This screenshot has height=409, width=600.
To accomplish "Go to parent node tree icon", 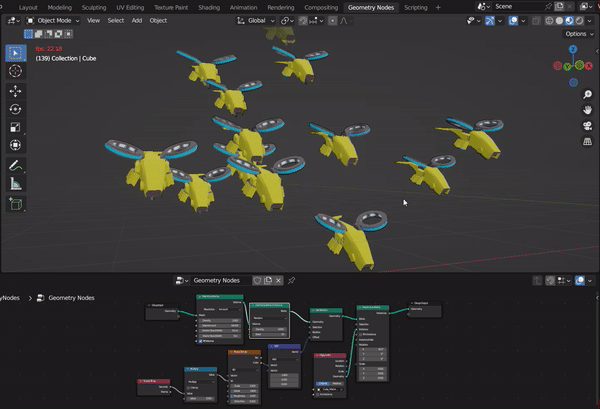I will [x=537, y=280].
